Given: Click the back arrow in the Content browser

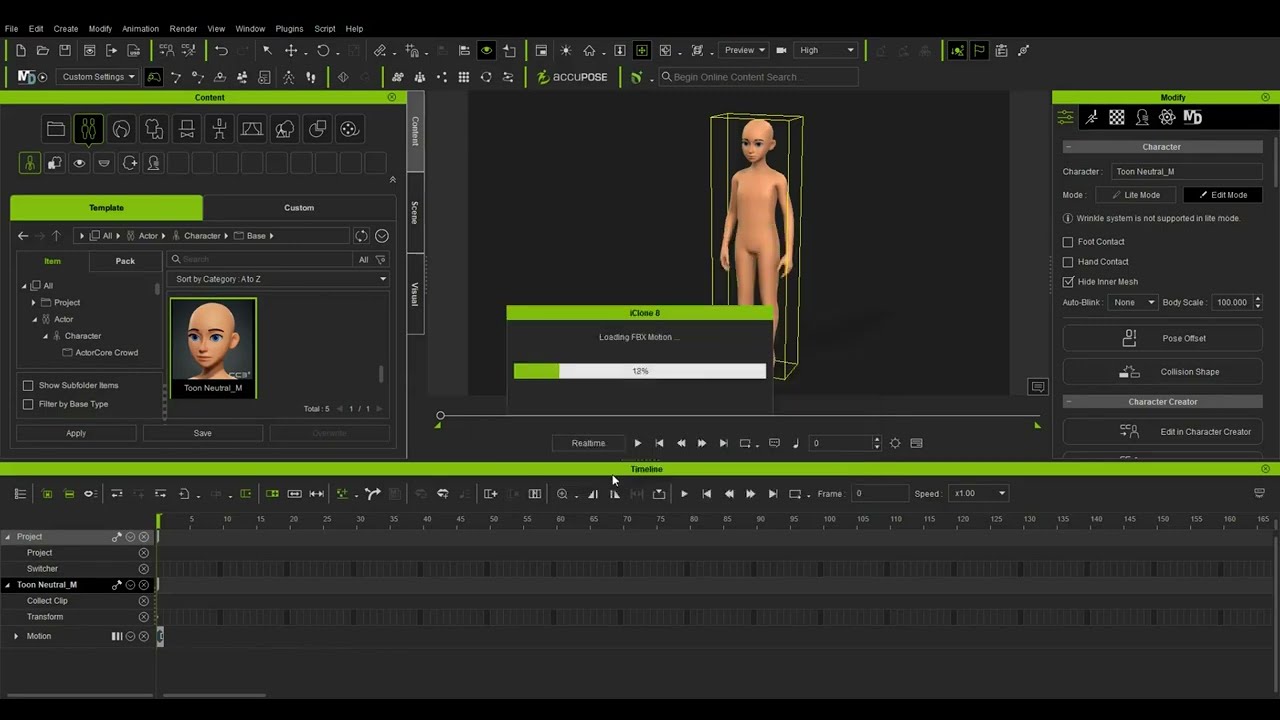Looking at the screenshot, I should tap(23, 236).
